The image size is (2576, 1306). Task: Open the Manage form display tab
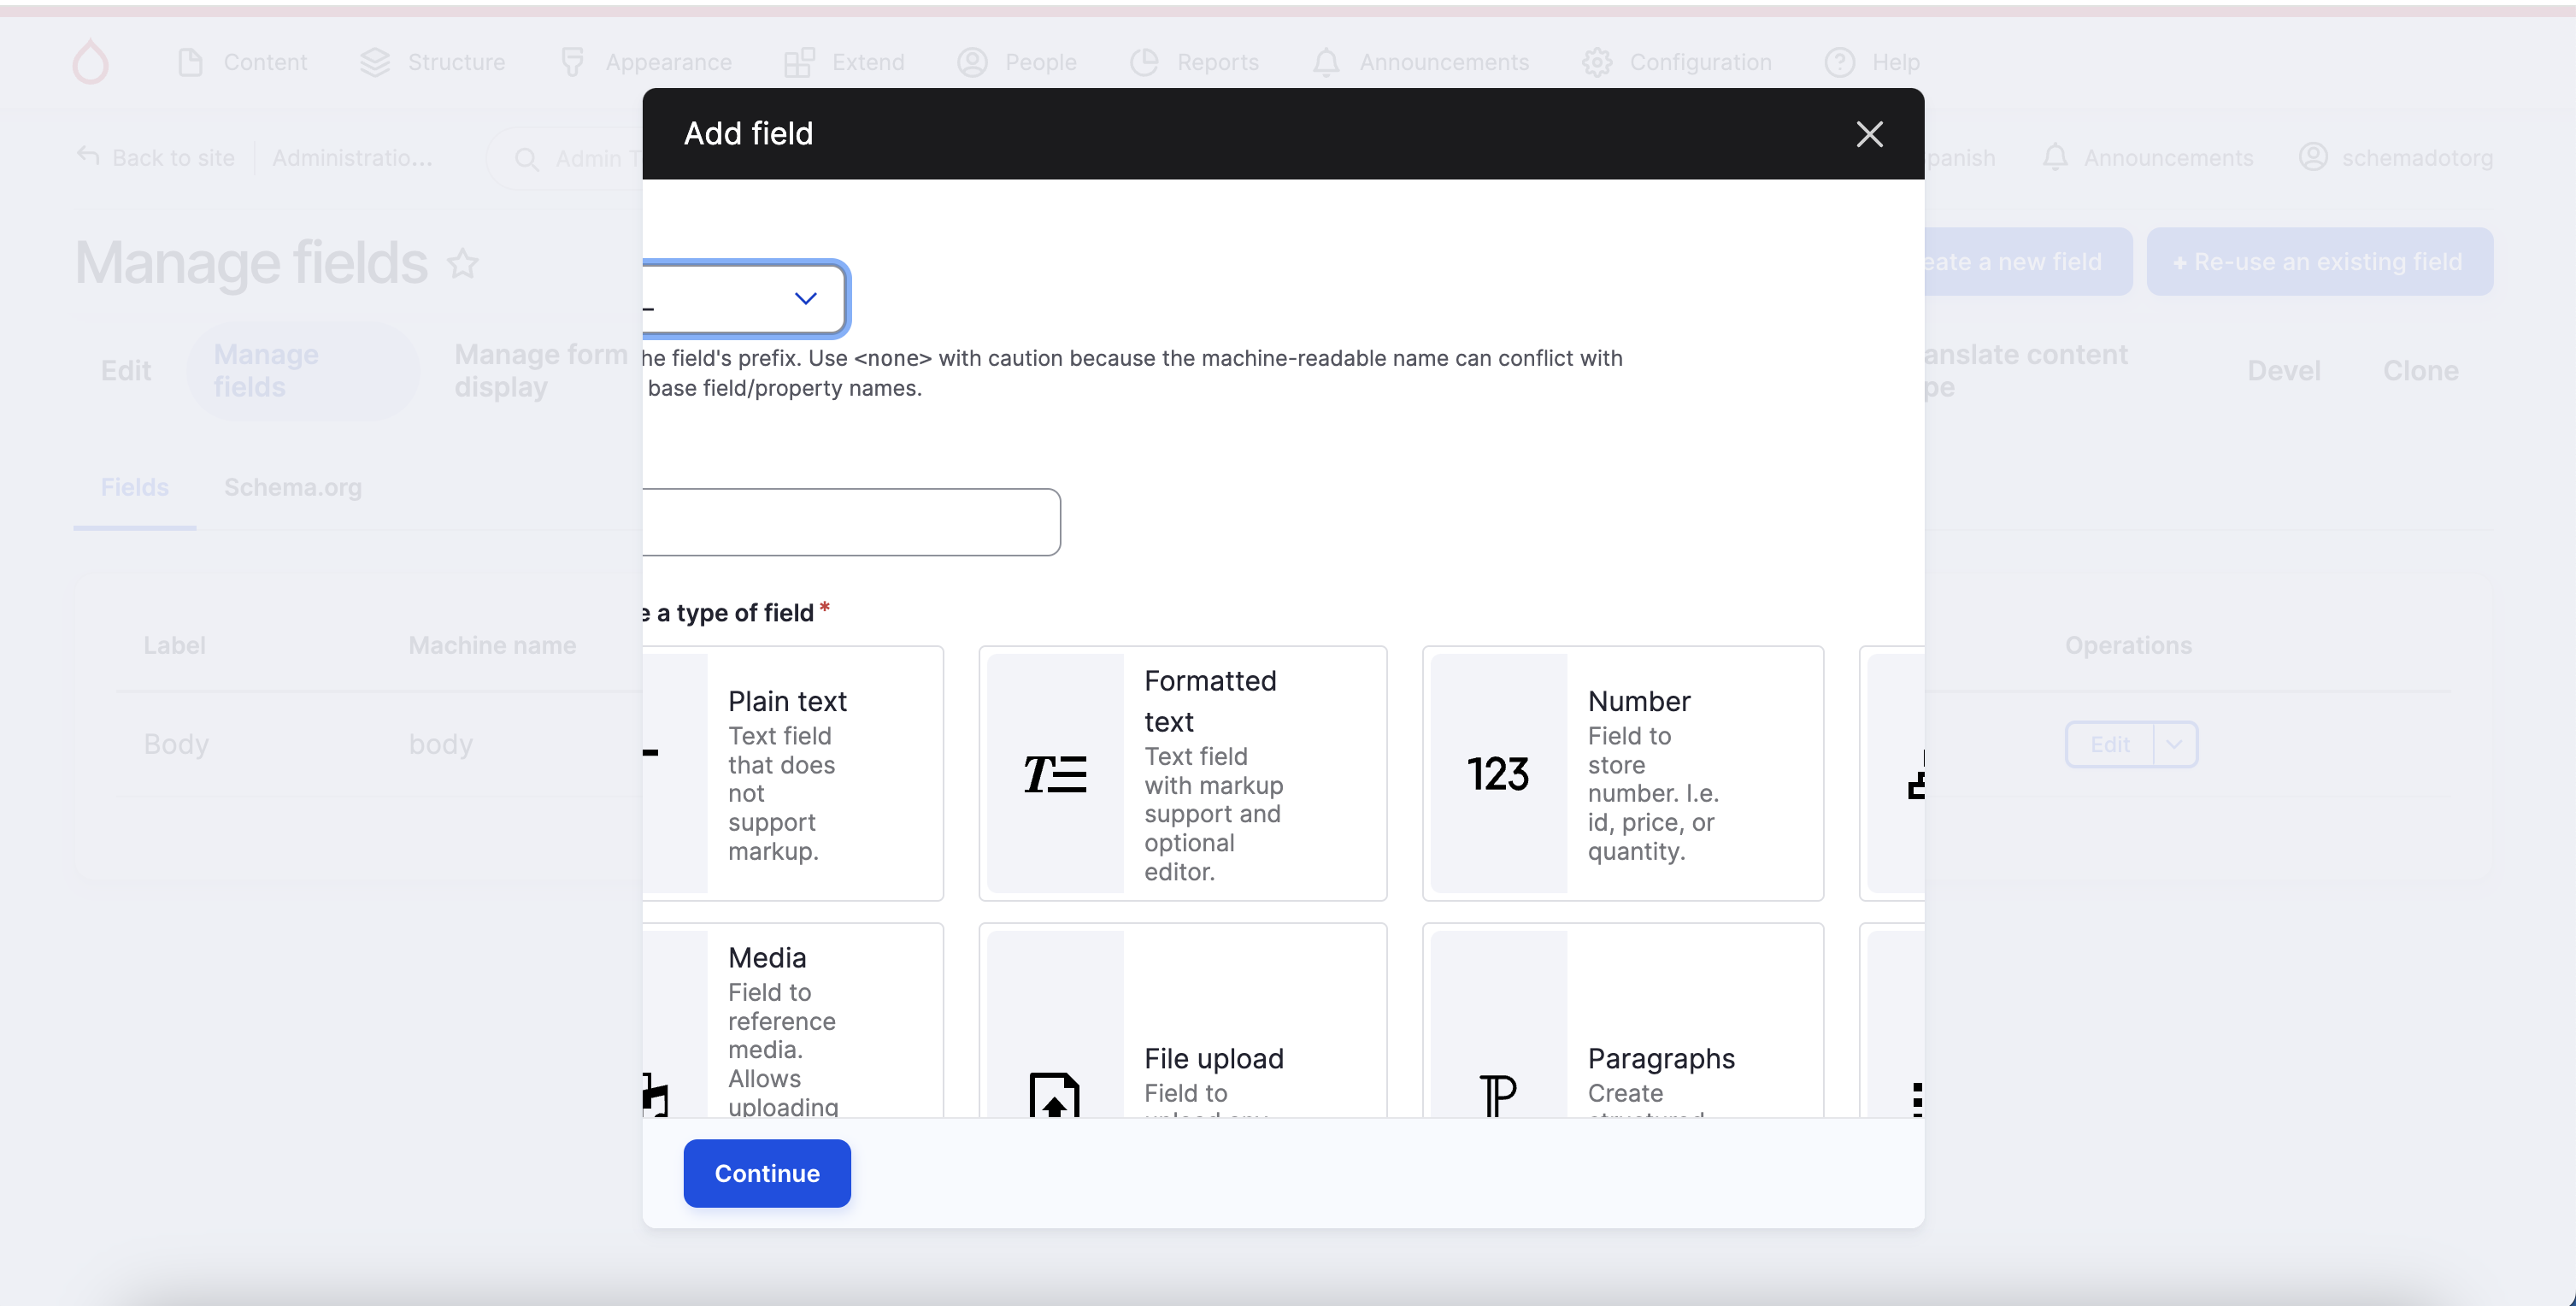[x=540, y=370]
